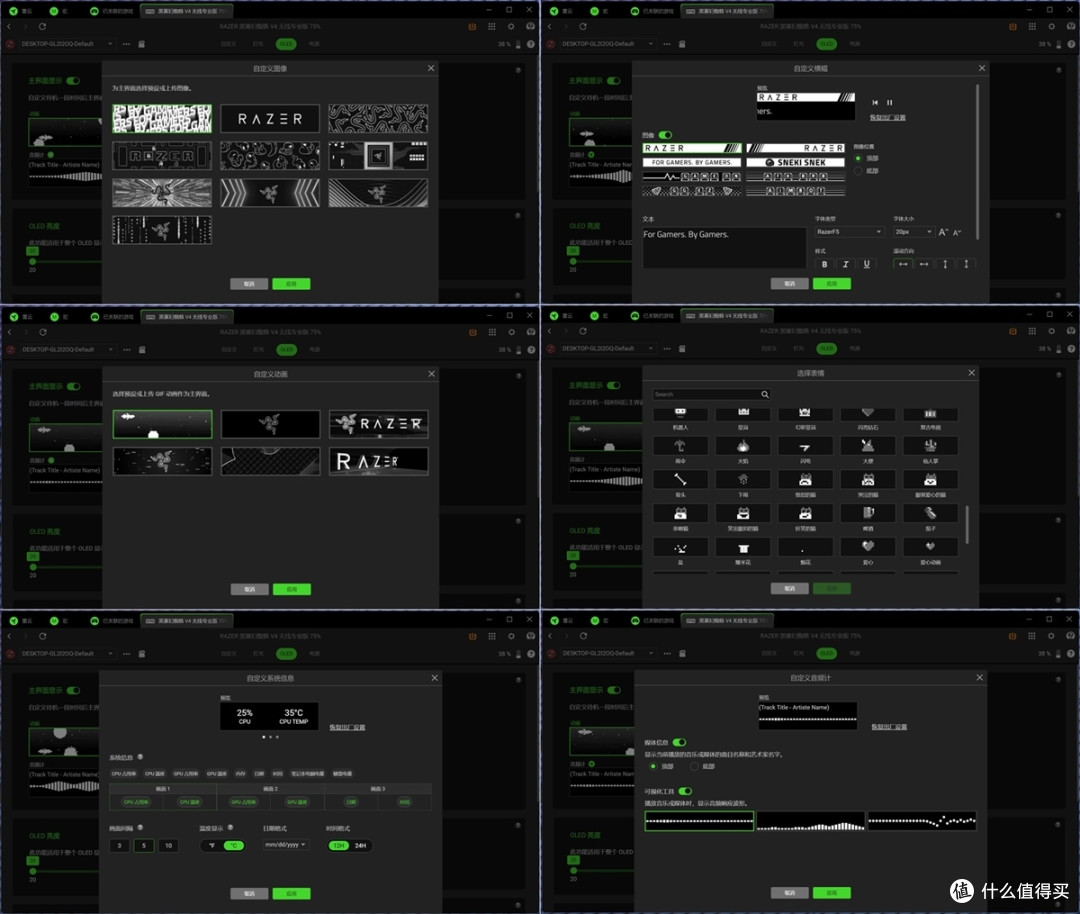This screenshot has width=1080, height=914.
Task: Click the three-dots menu in custom animation window
Action: pyautogui.click(x=127, y=350)
